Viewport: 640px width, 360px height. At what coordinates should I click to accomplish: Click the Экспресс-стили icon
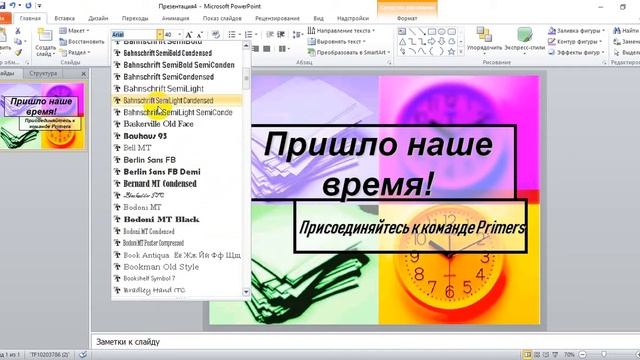[524, 35]
